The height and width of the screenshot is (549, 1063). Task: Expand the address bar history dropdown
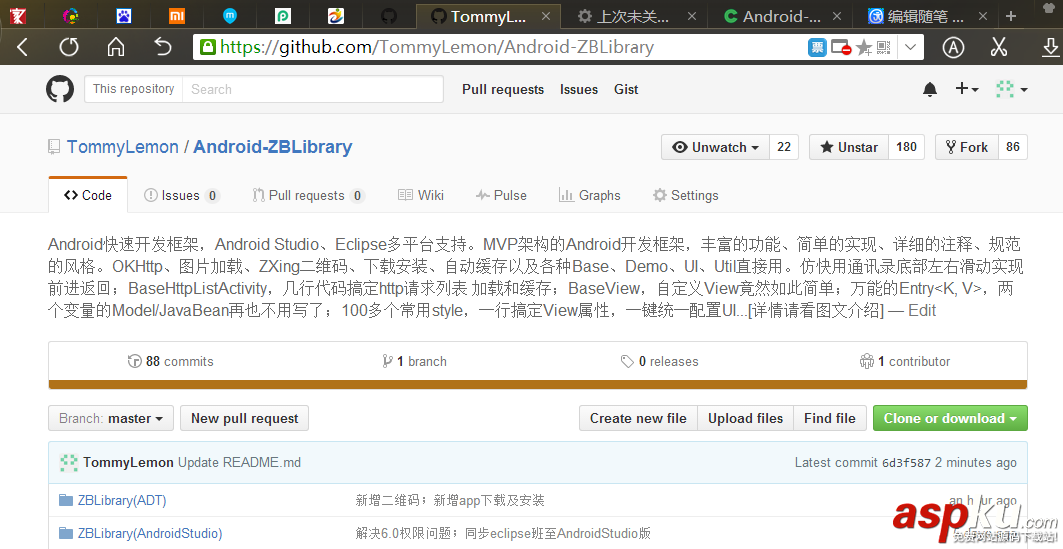pos(910,47)
